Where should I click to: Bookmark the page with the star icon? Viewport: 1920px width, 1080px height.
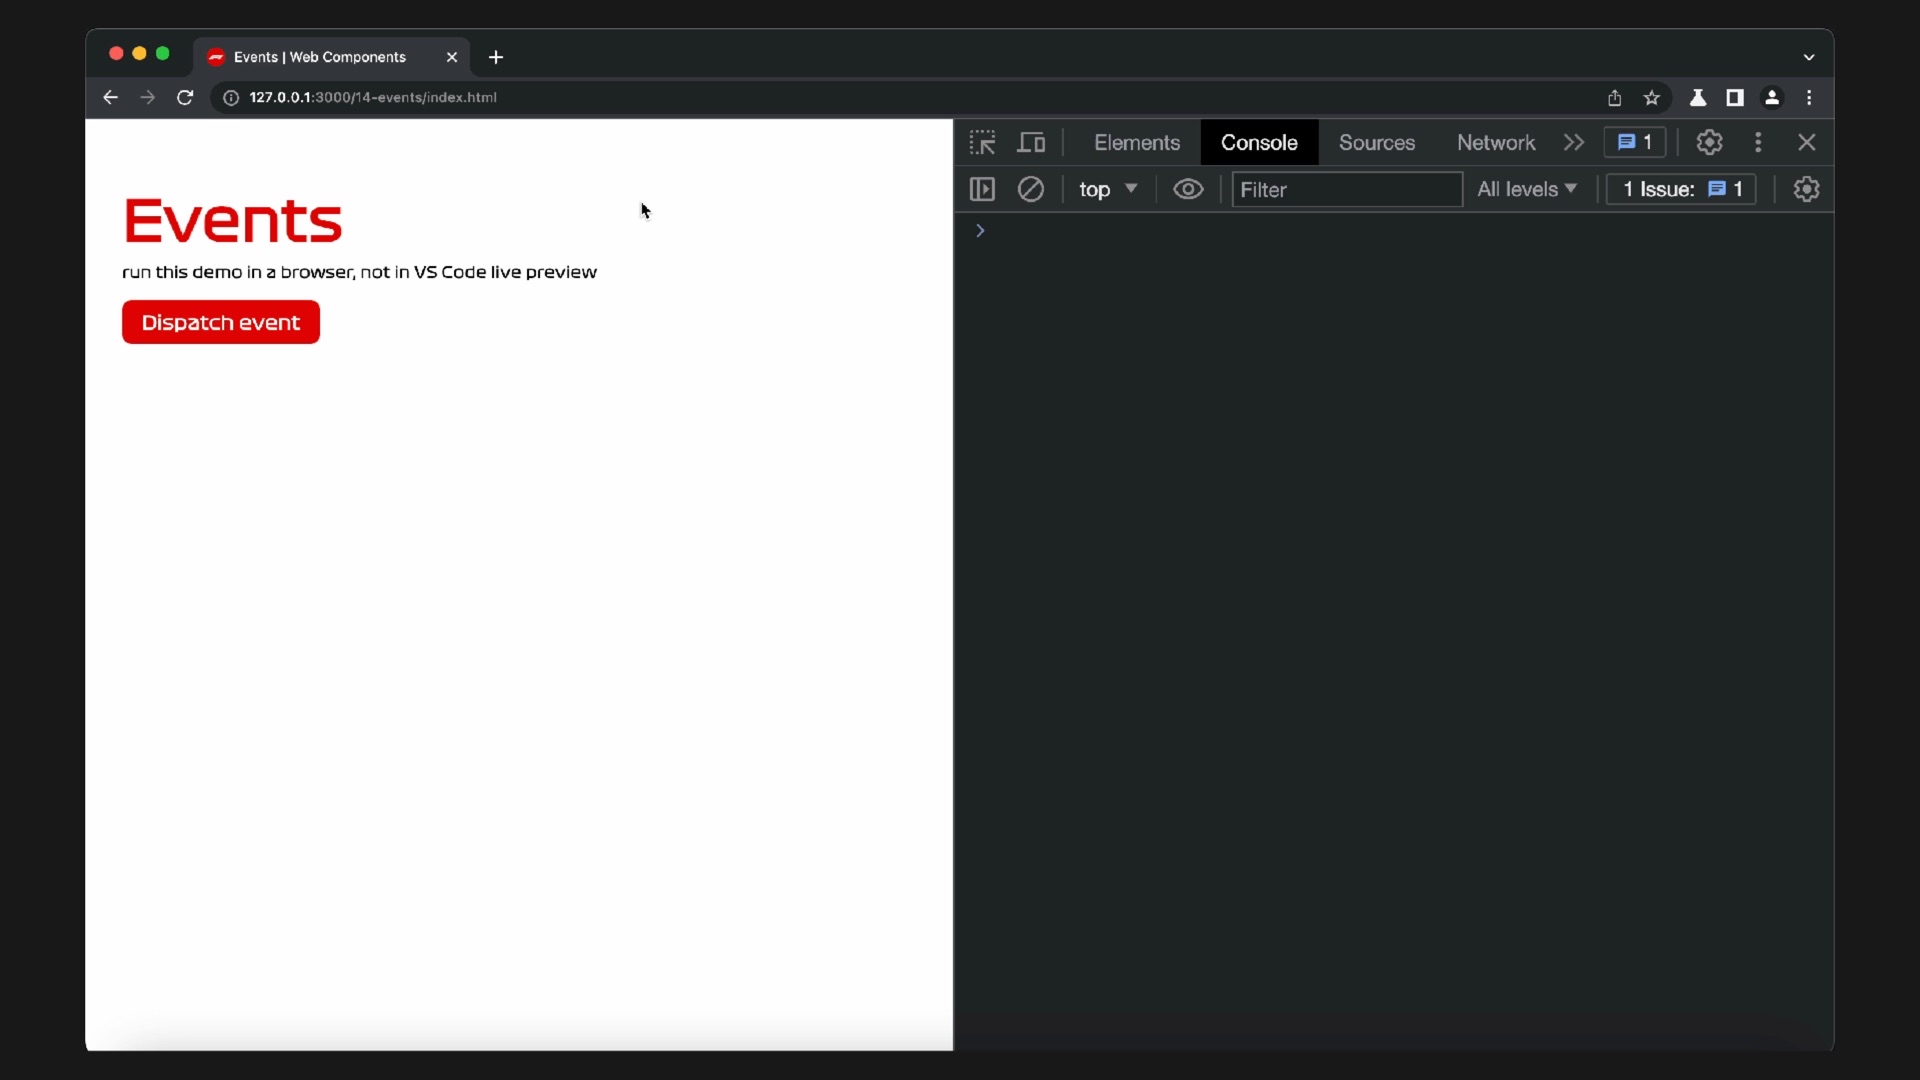(1652, 98)
